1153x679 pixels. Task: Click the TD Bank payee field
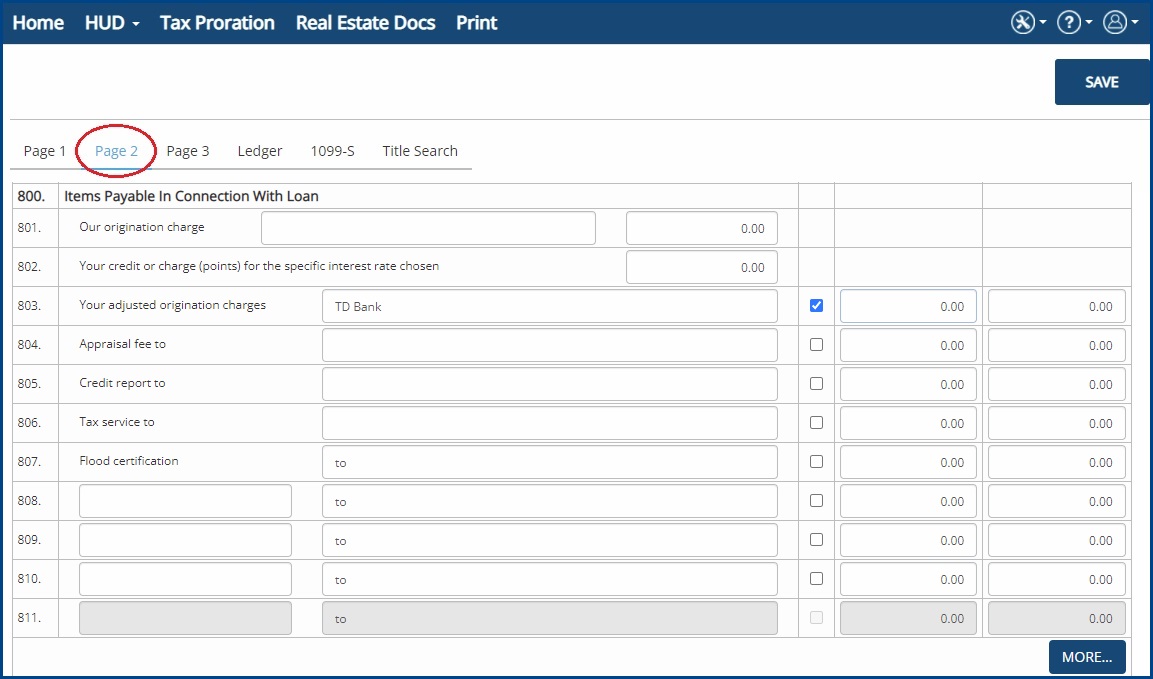click(x=549, y=306)
